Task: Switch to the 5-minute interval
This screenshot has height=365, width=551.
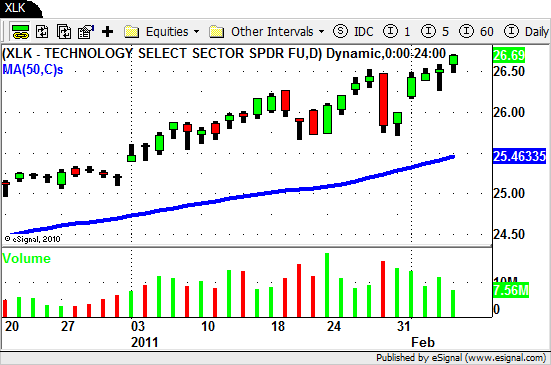Action: coord(435,32)
